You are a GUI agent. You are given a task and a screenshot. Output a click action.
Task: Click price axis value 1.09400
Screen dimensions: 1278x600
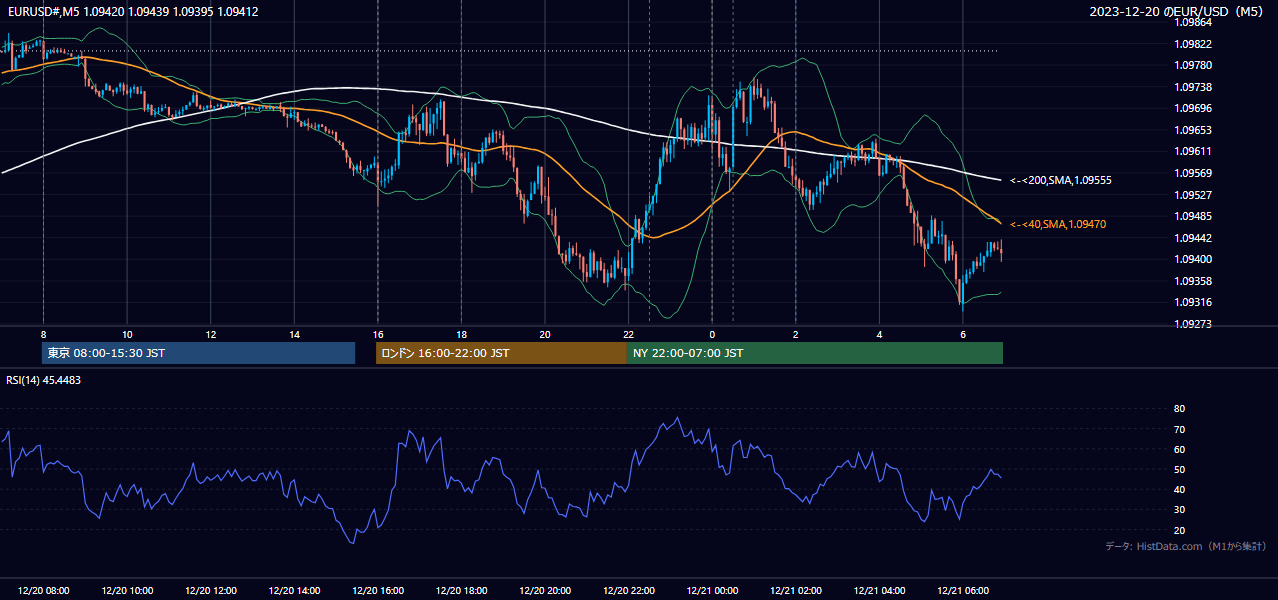pyautogui.click(x=1192, y=260)
